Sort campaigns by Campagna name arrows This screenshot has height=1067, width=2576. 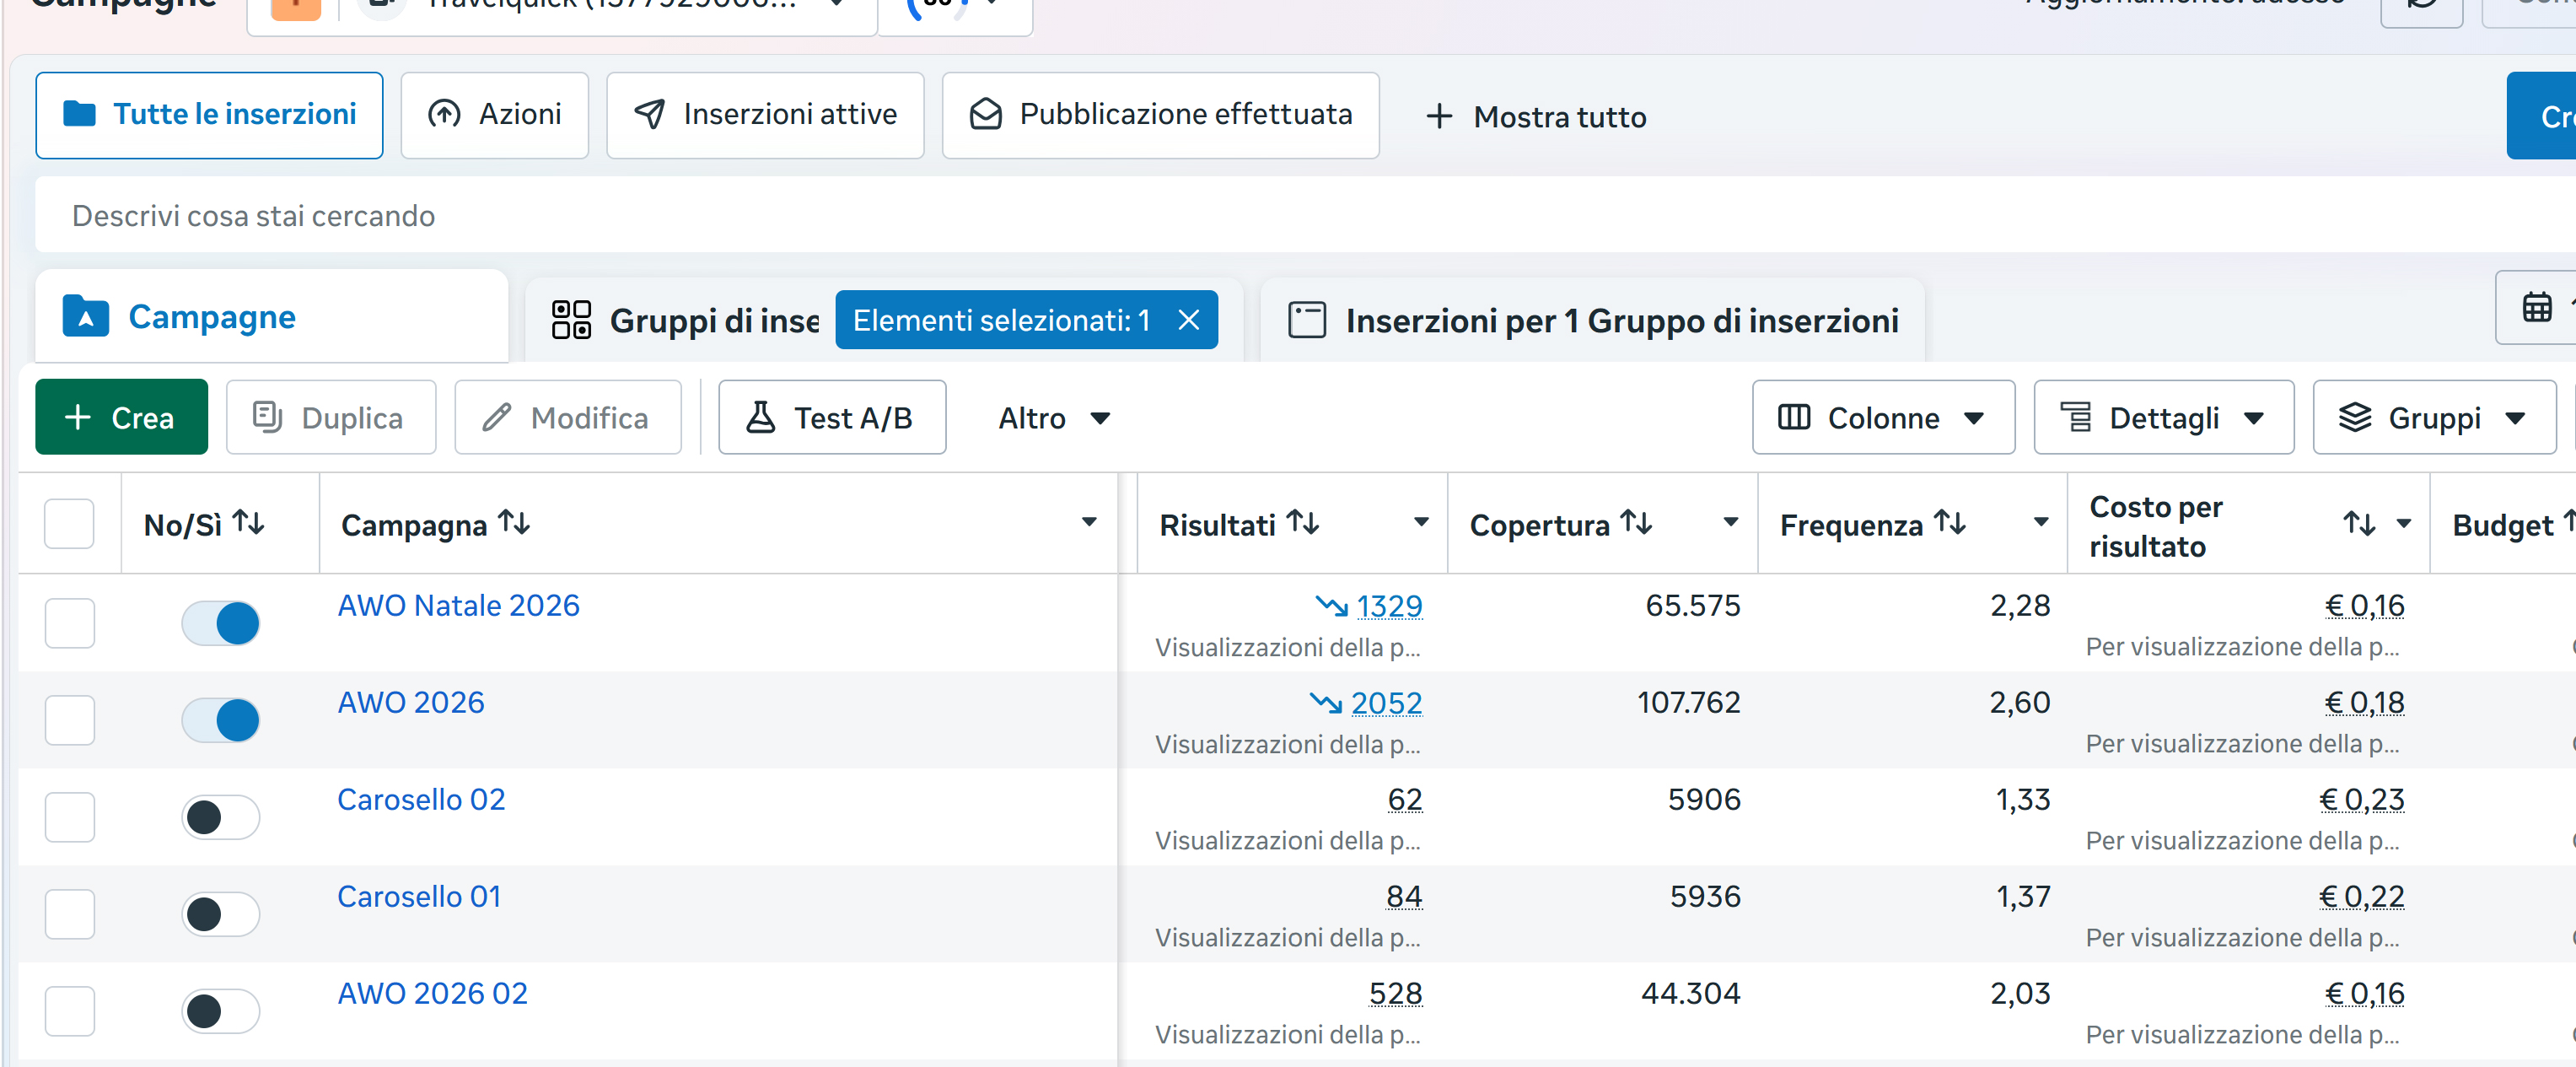[x=514, y=523]
